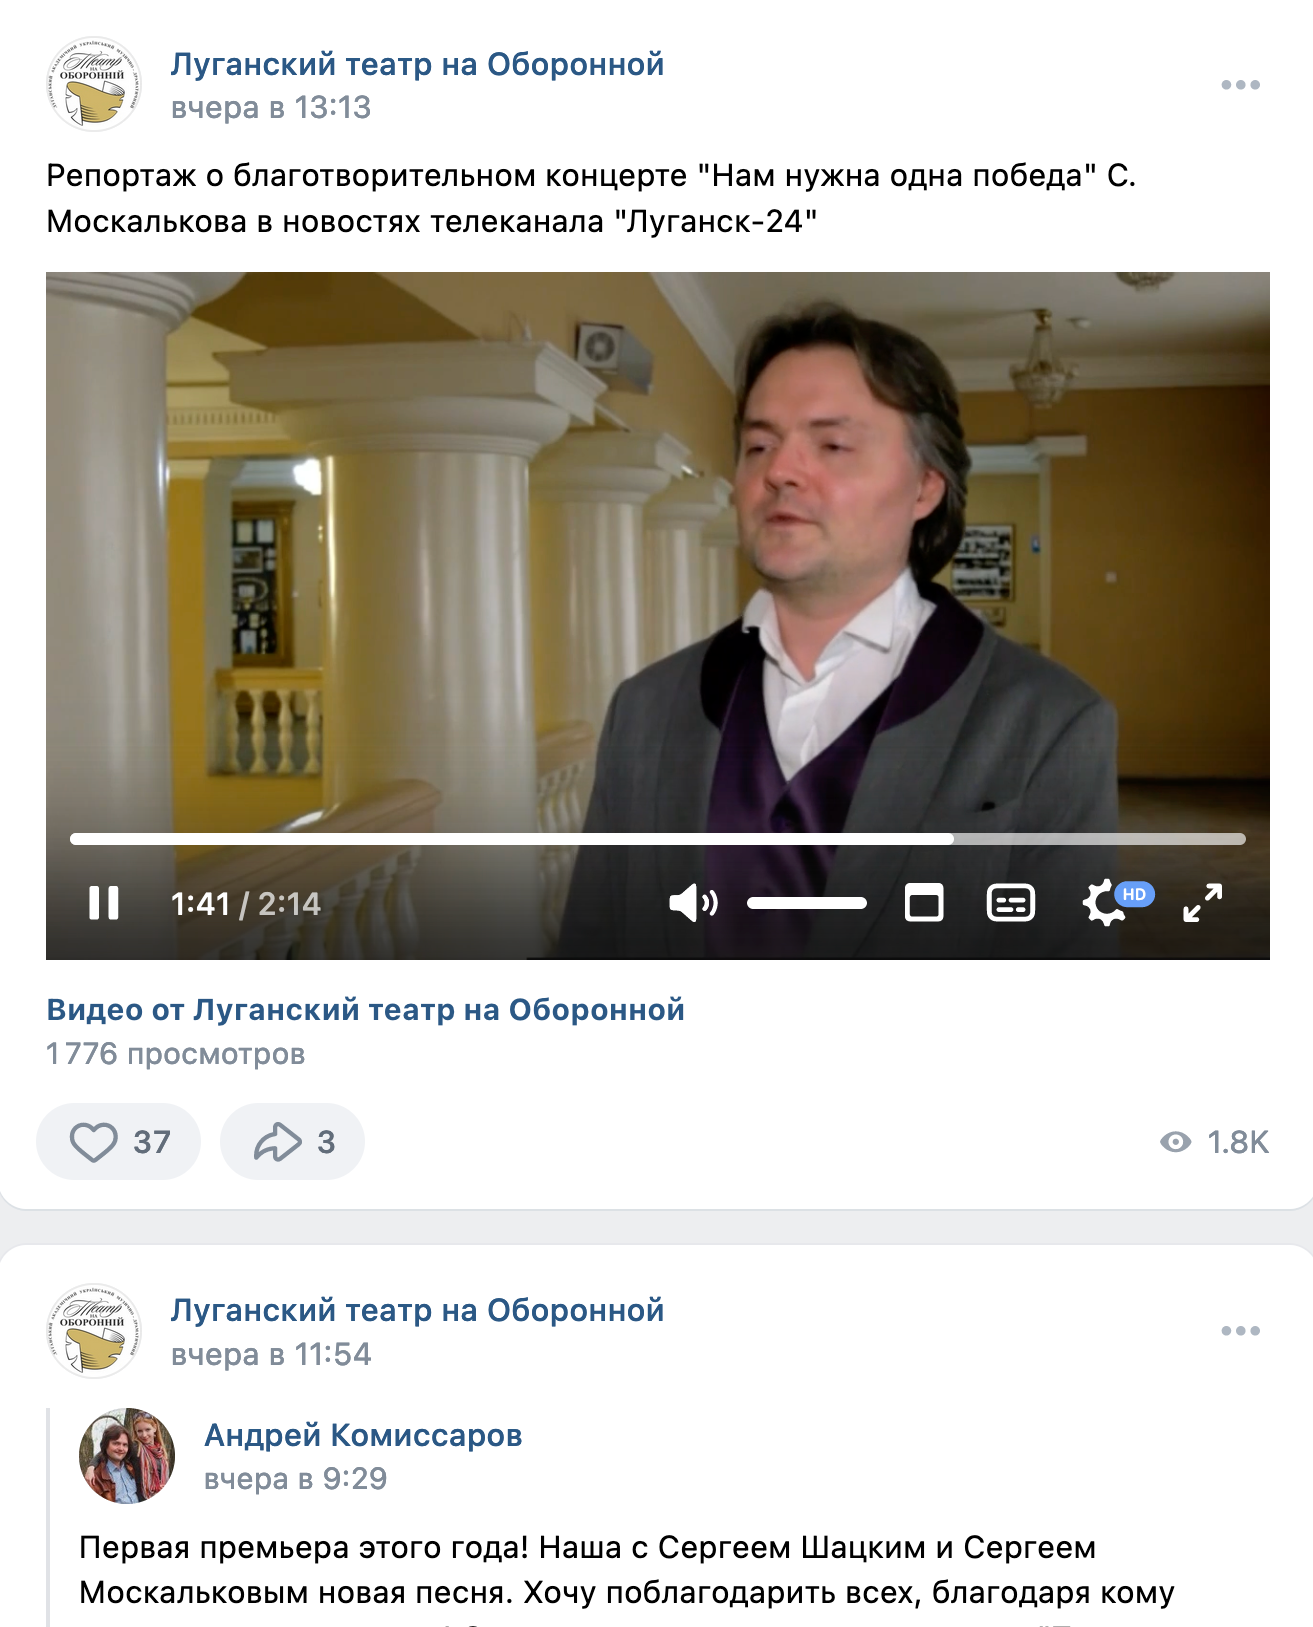
Task: Like the concert report post
Action: click(x=119, y=1141)
